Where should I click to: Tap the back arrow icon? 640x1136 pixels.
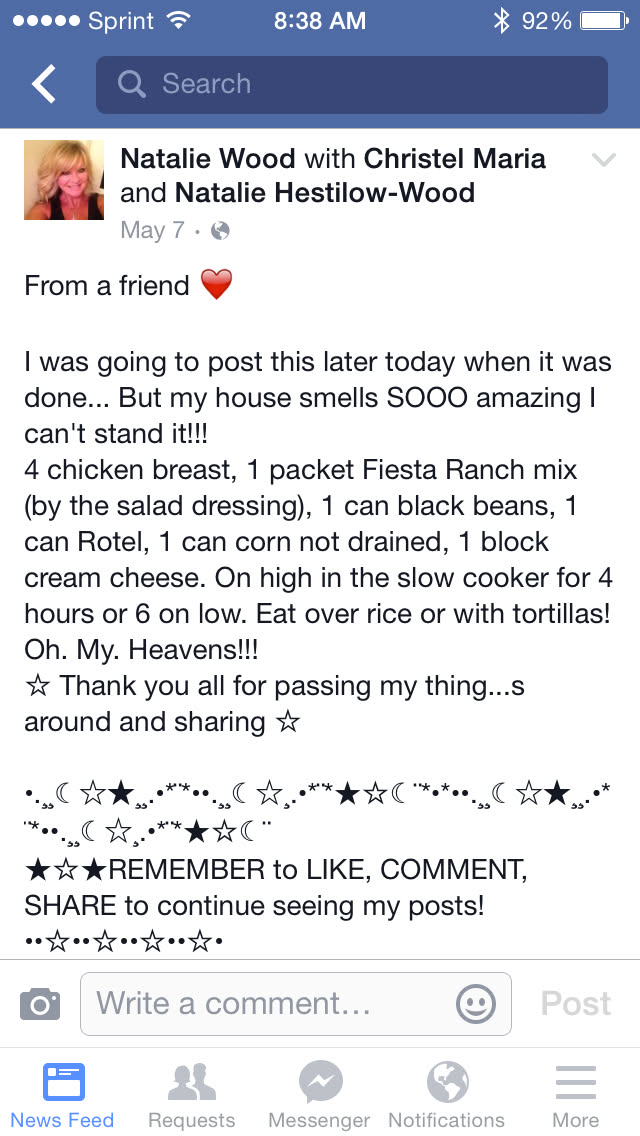[x=45, y=85]
